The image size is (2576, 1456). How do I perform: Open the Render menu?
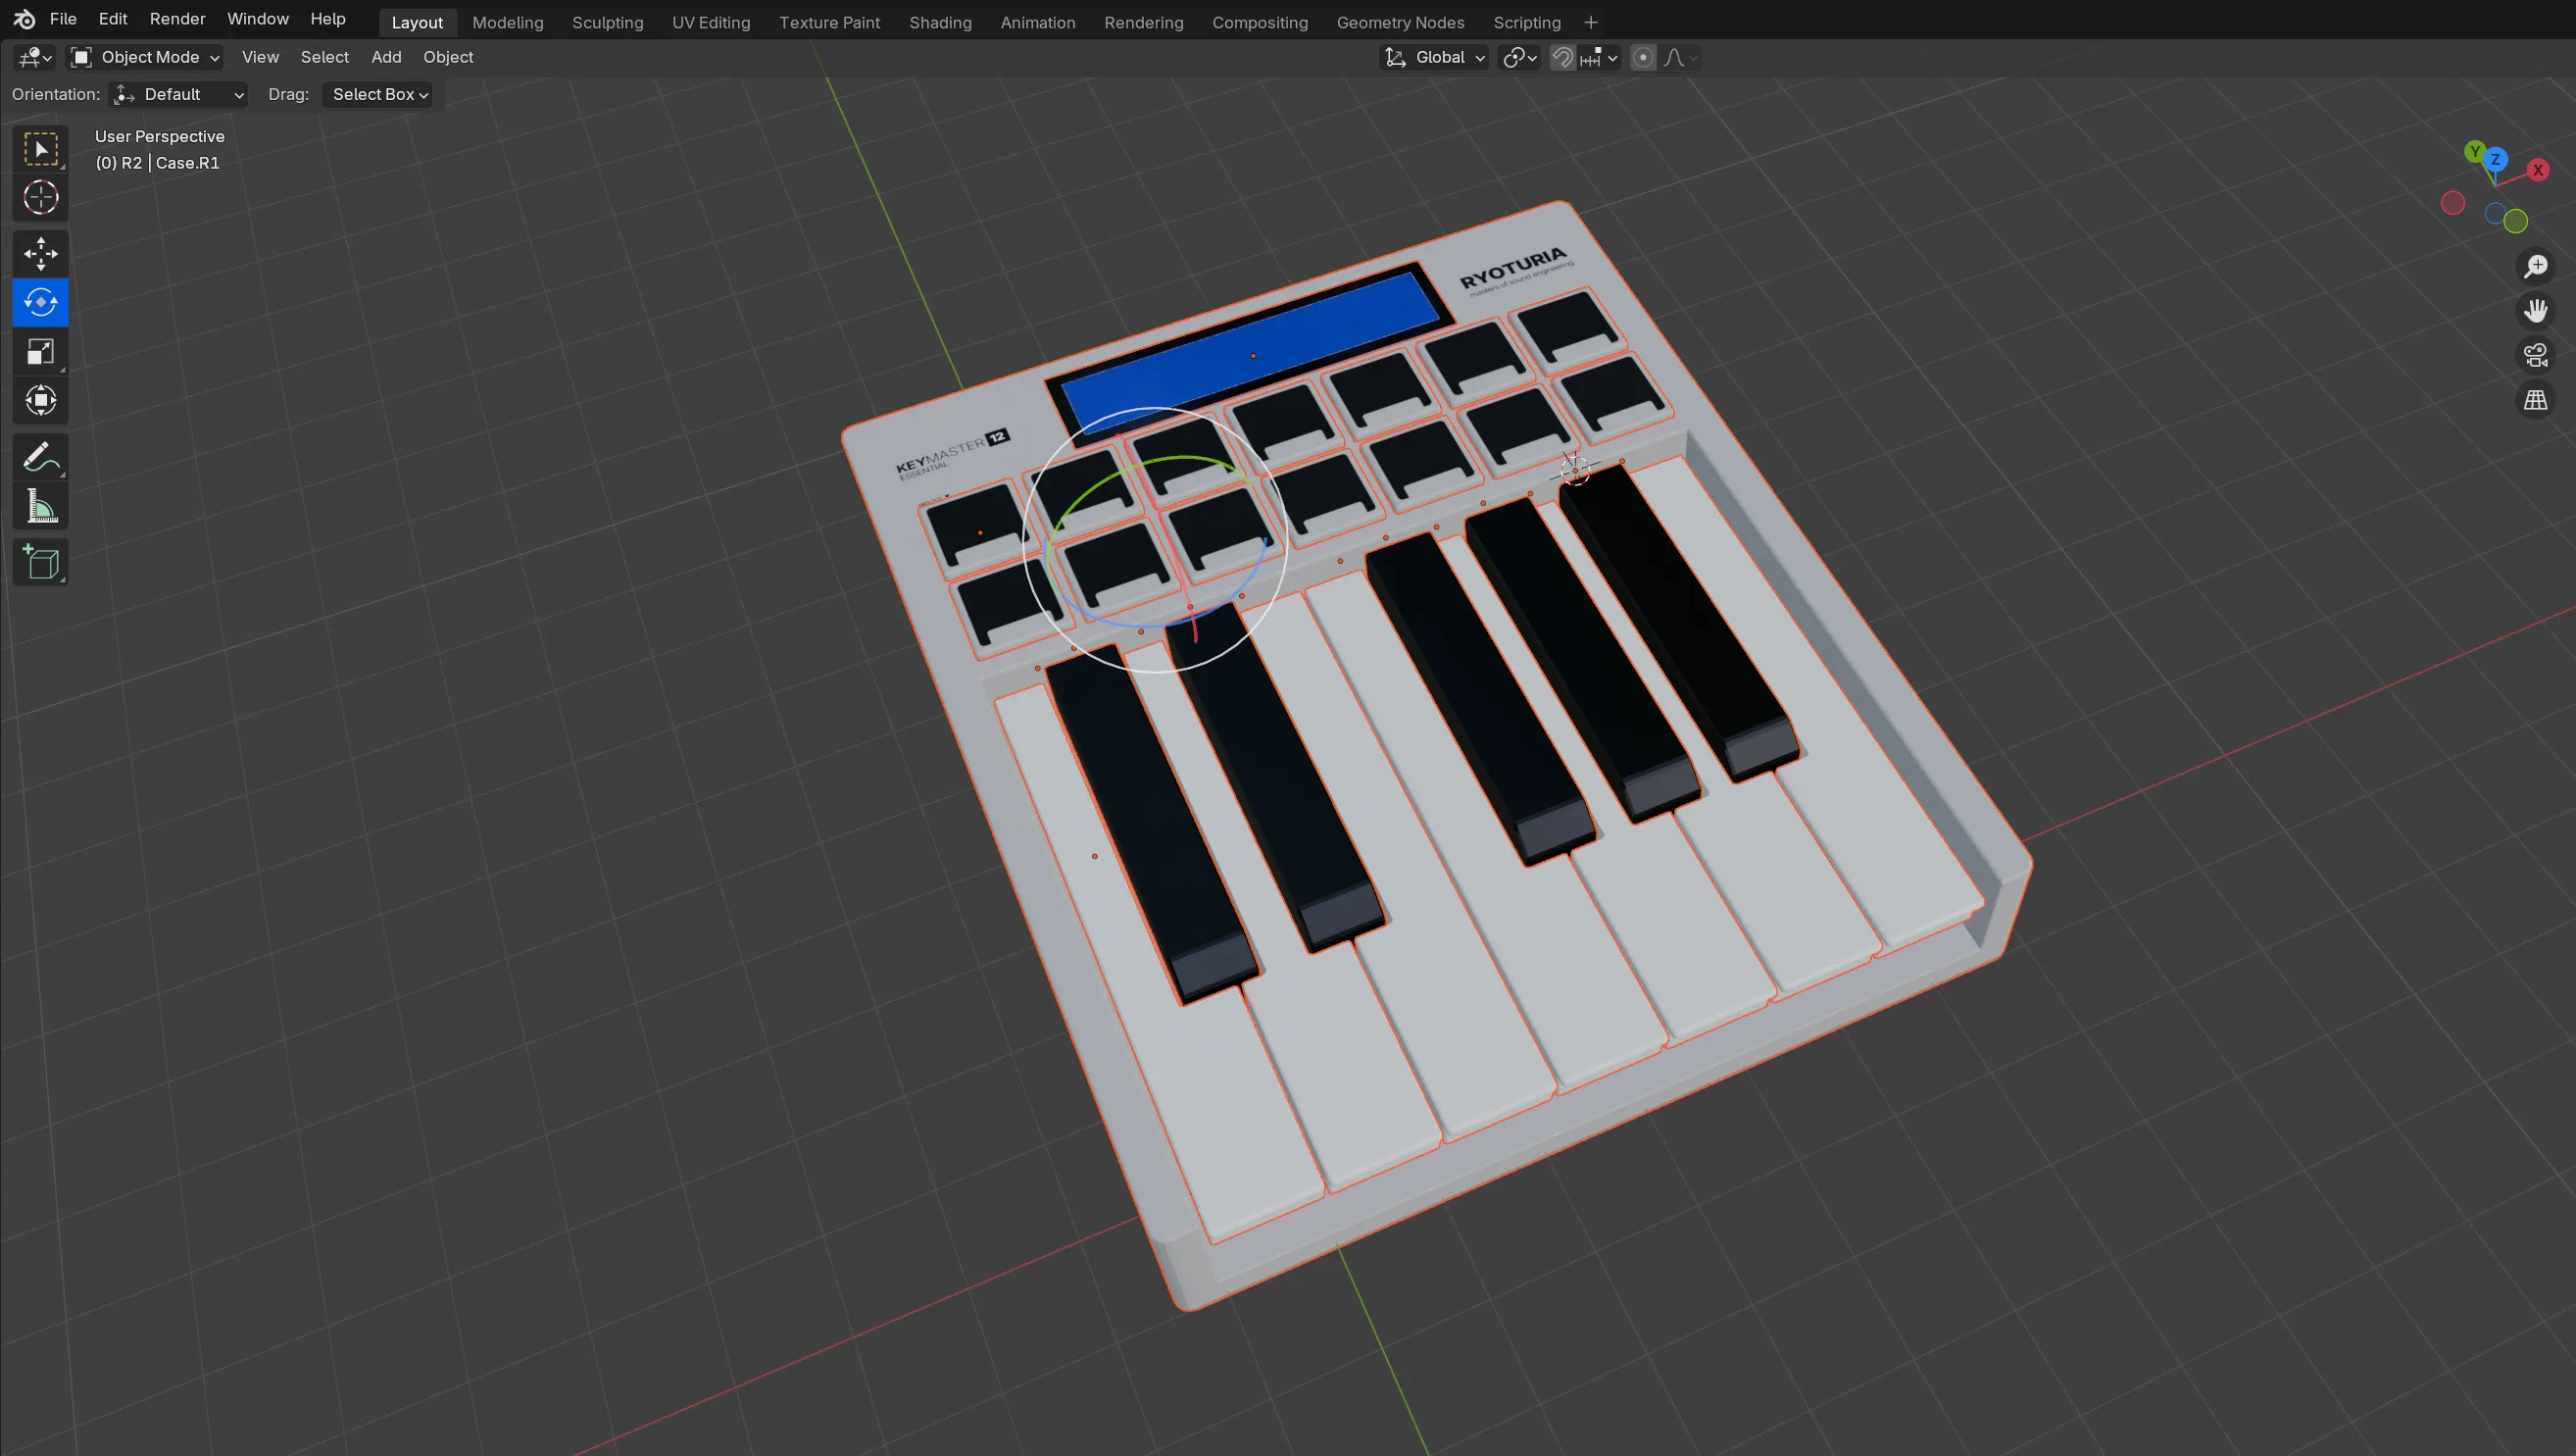click(x=177, y=19)
